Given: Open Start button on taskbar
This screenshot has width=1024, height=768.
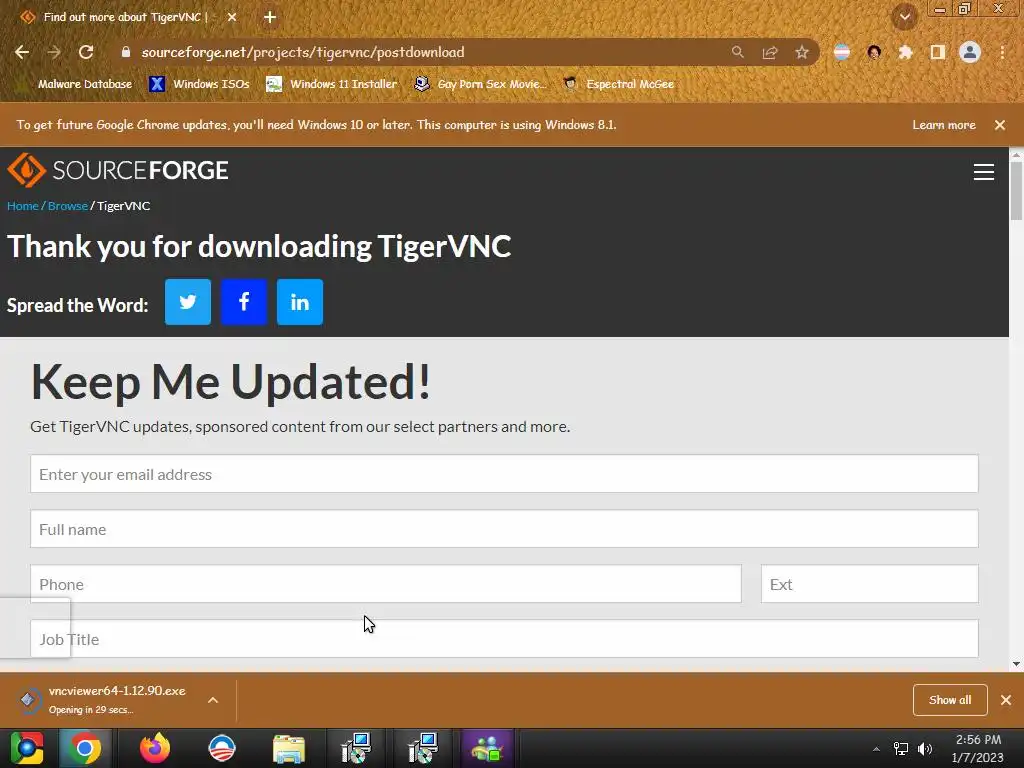Looking at the screenshot, I should [x=27, y=748].
